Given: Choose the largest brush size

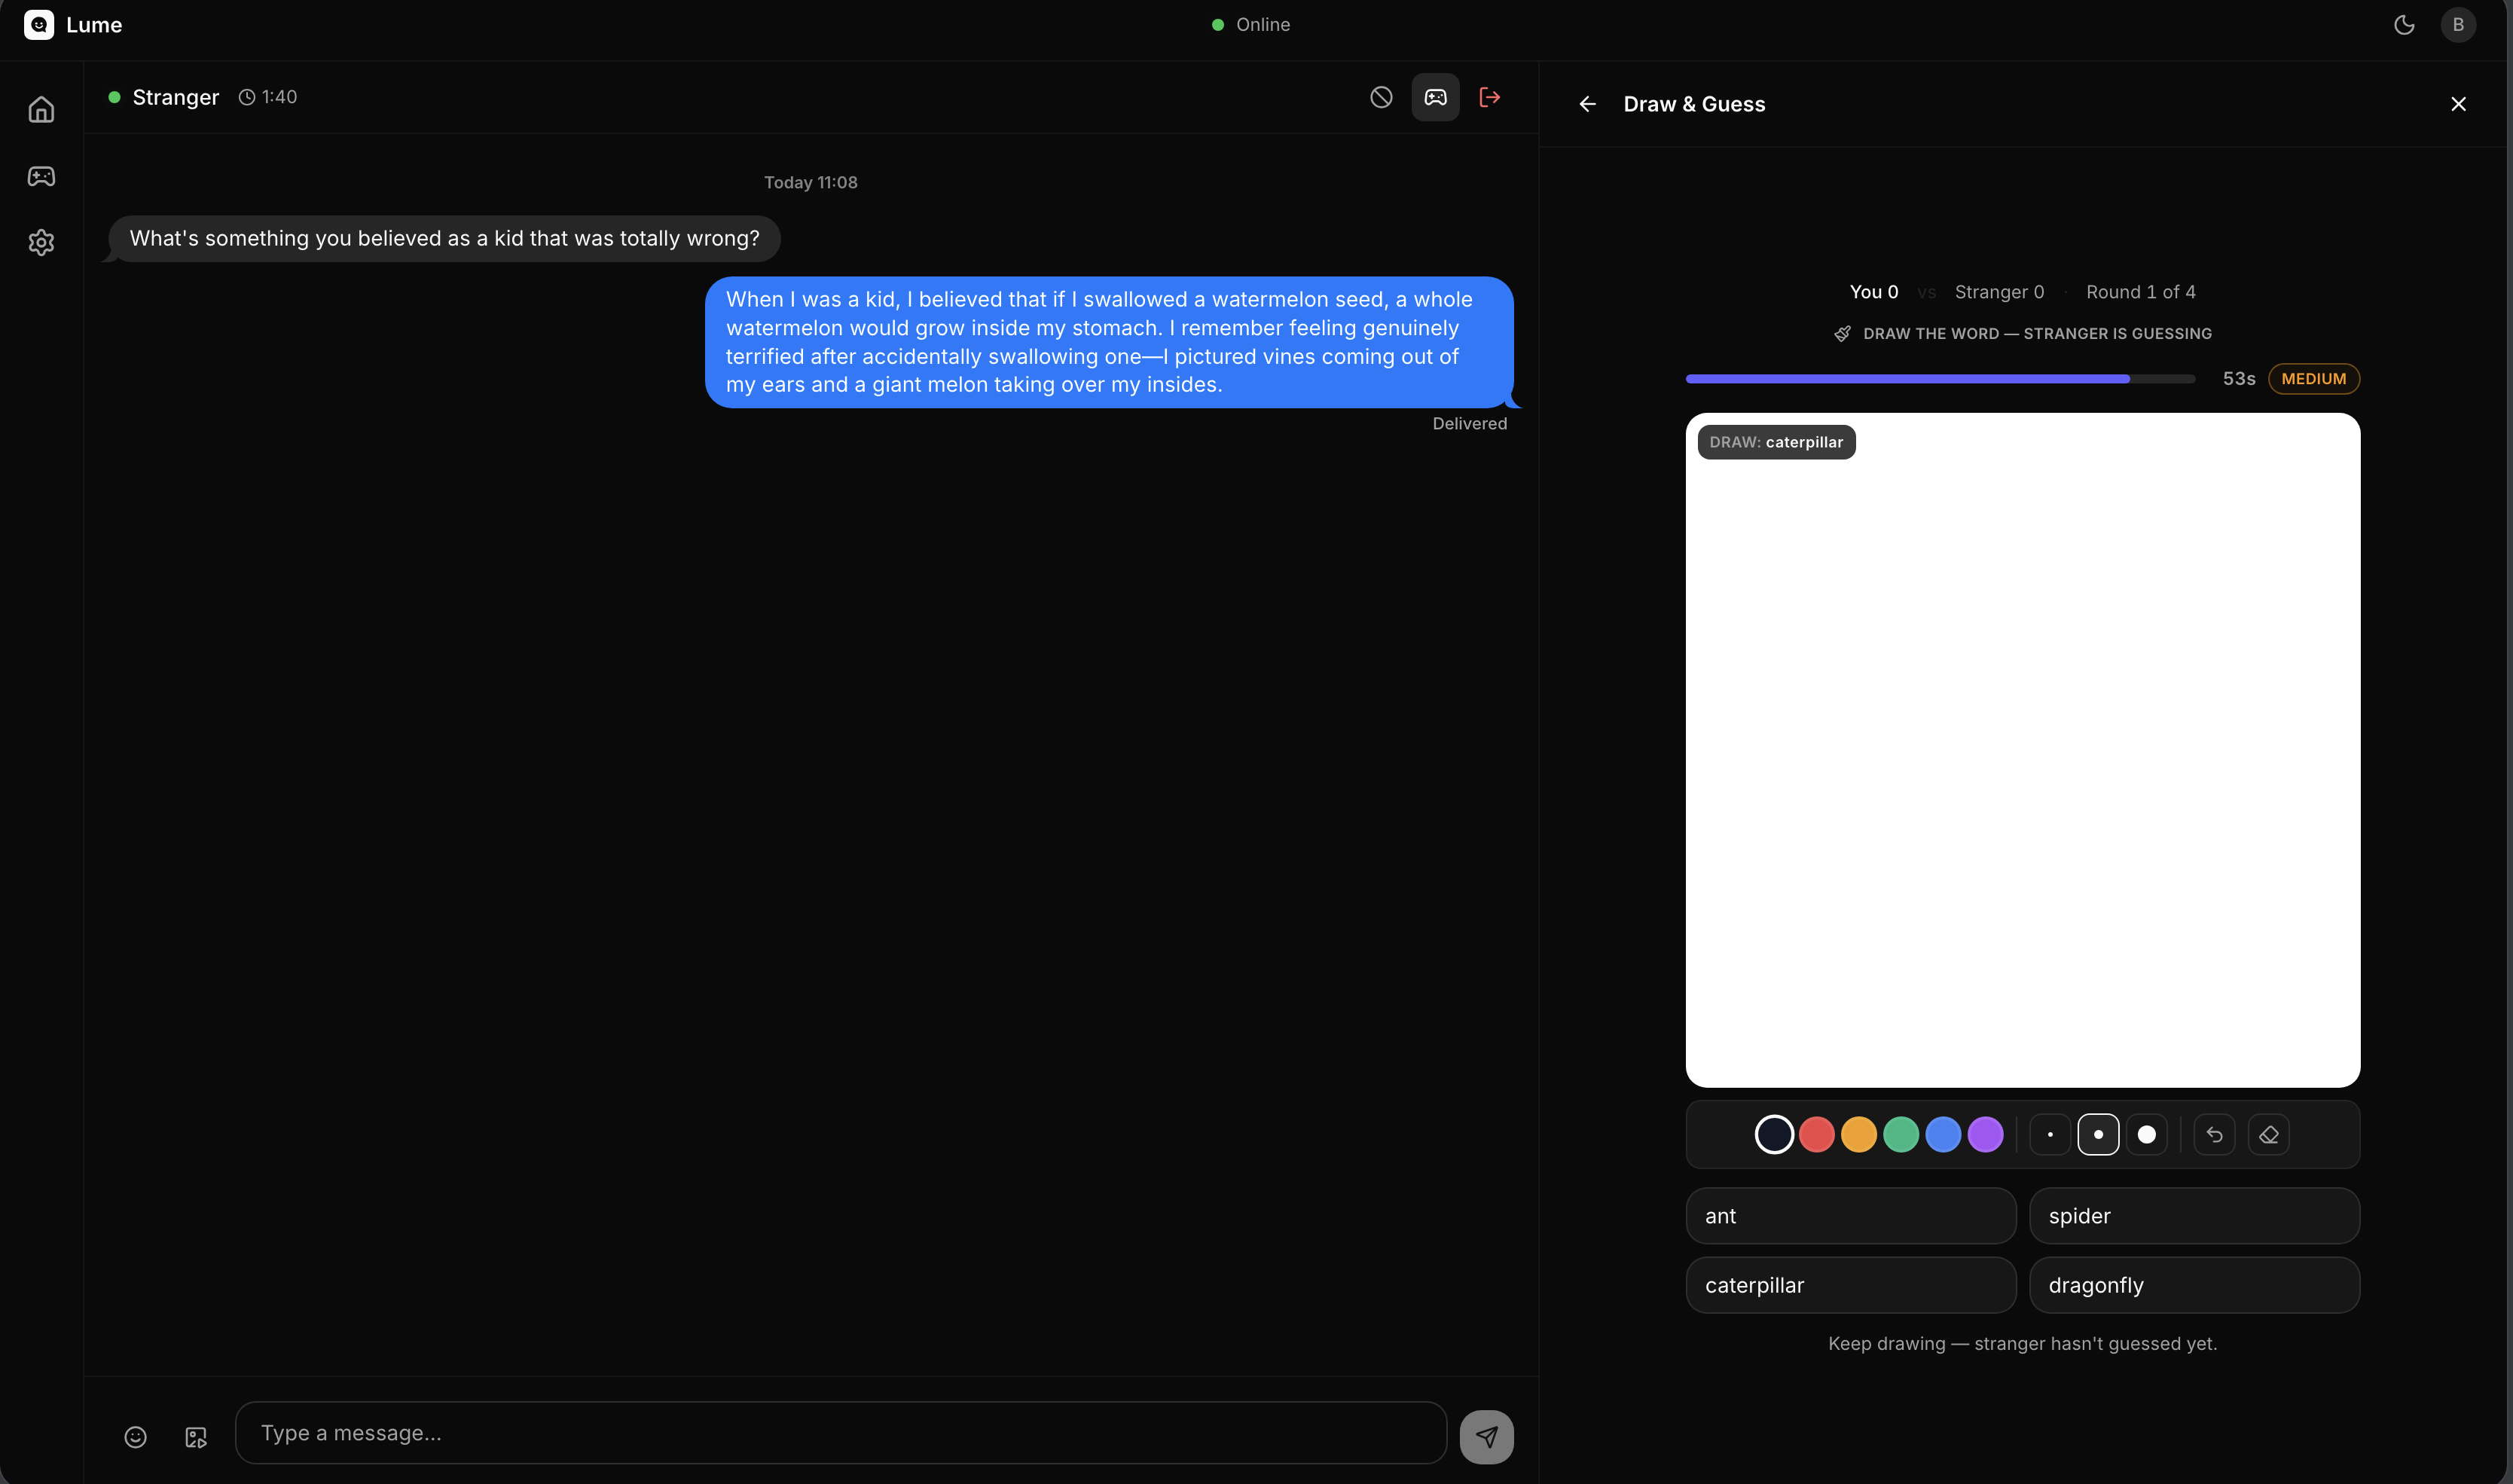Looking at the screenshot, I should tap(2146, 1134).
